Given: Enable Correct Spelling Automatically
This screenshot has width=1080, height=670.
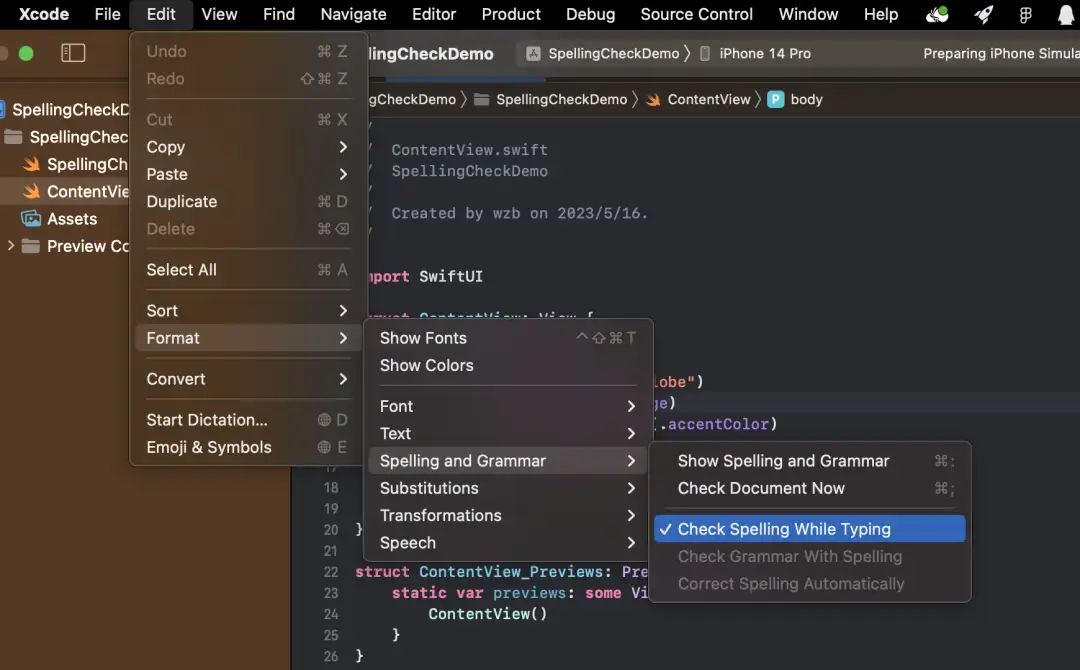Looking at the screenshot, I should pyautogui.click(x=789, y=584).
